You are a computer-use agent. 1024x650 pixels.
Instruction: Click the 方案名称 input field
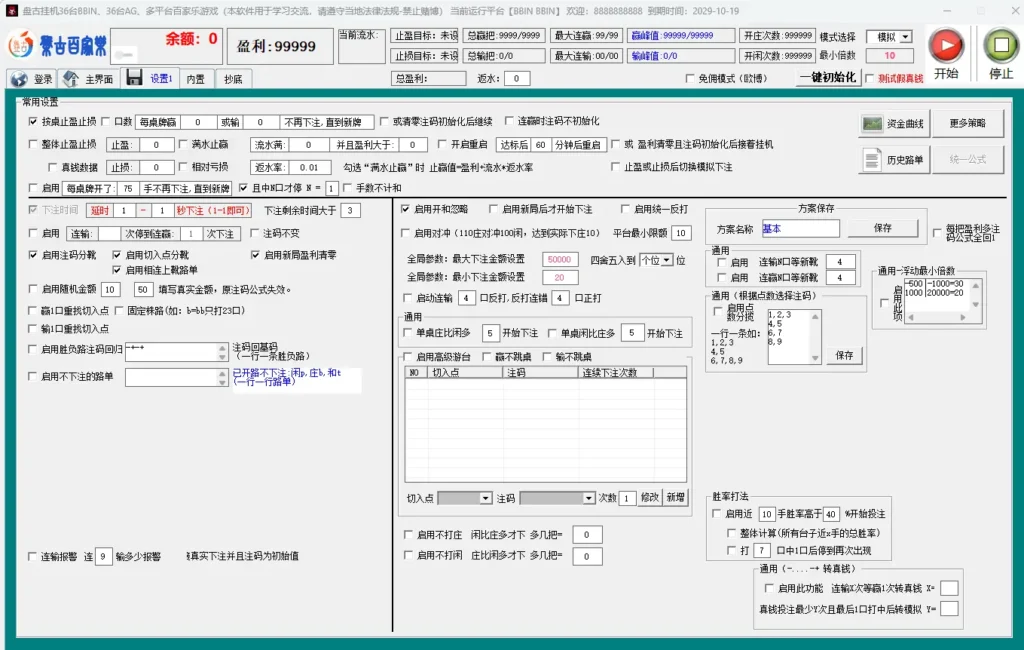coord(800,229)
